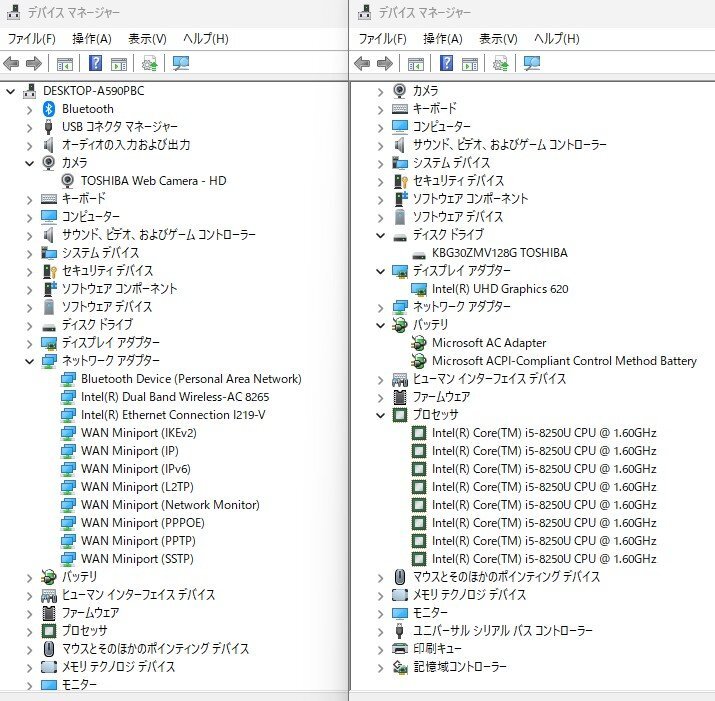The width and height of the screenshot is (715, 701).
Task: Select Microsoft ACPI-Compliant Control Method Battery
Action: [x=565, y=361]
